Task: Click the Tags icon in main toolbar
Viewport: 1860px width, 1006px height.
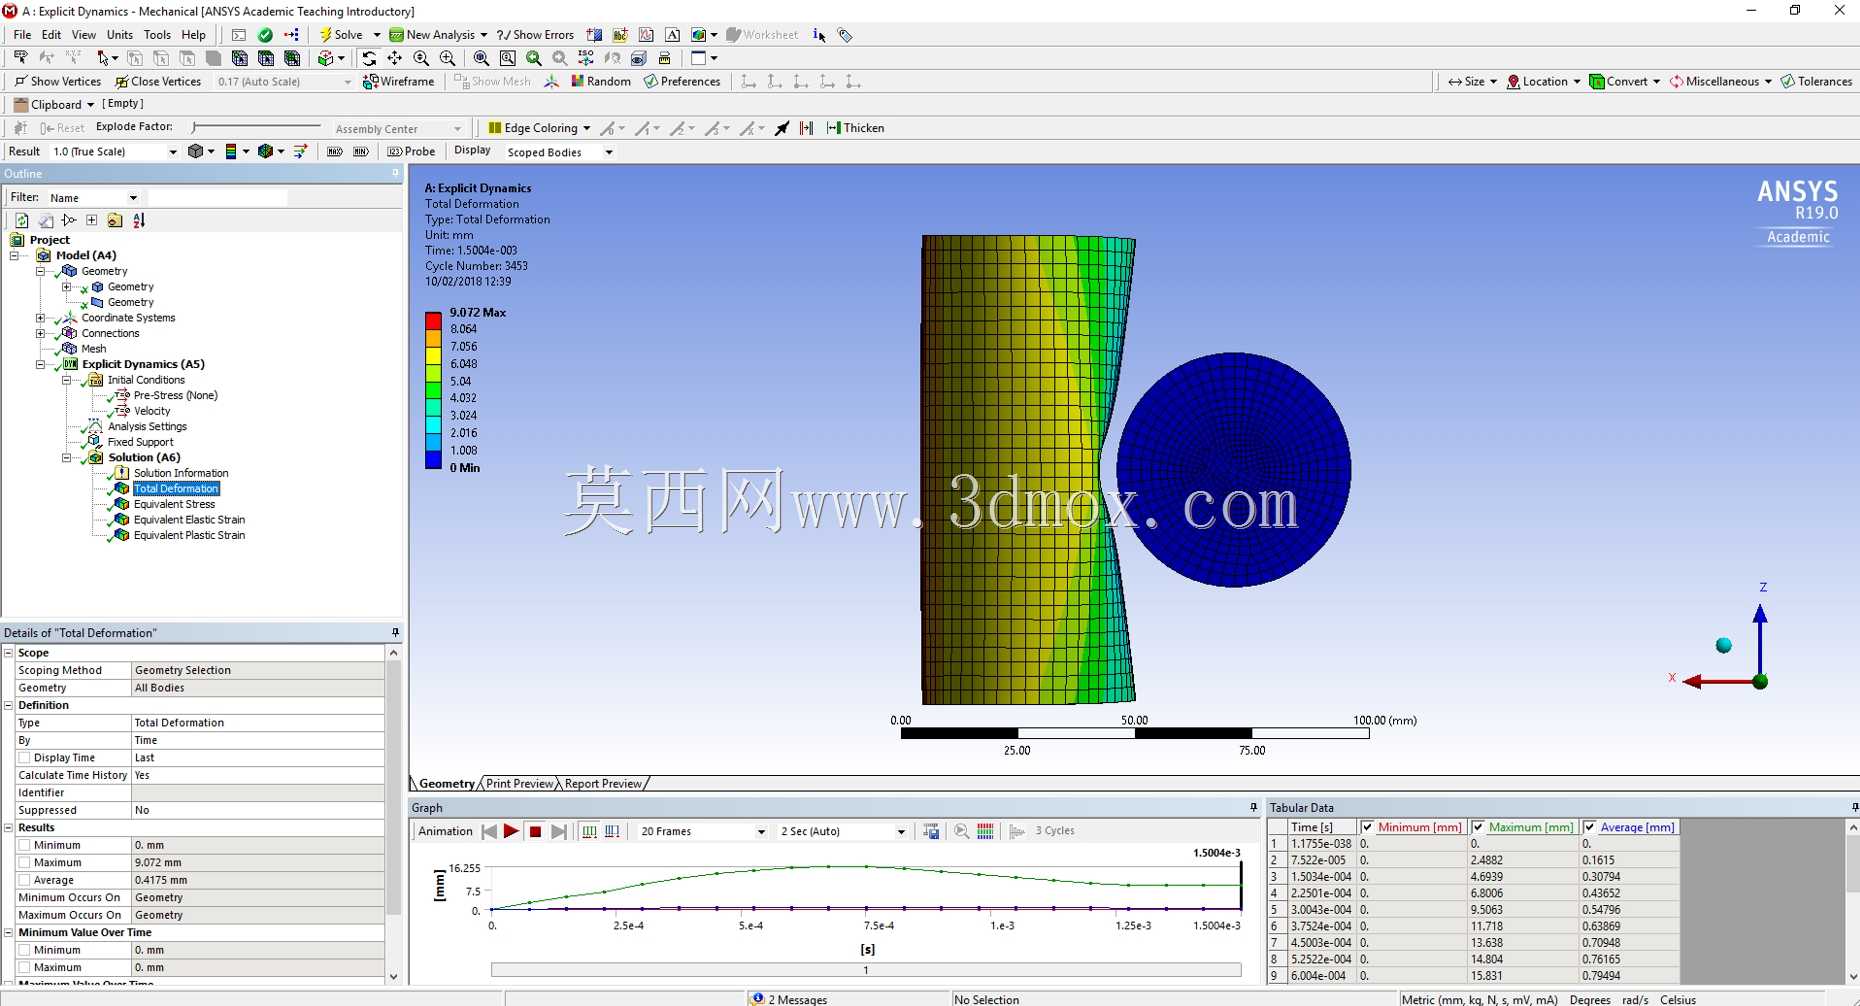Action: [845, 35]
